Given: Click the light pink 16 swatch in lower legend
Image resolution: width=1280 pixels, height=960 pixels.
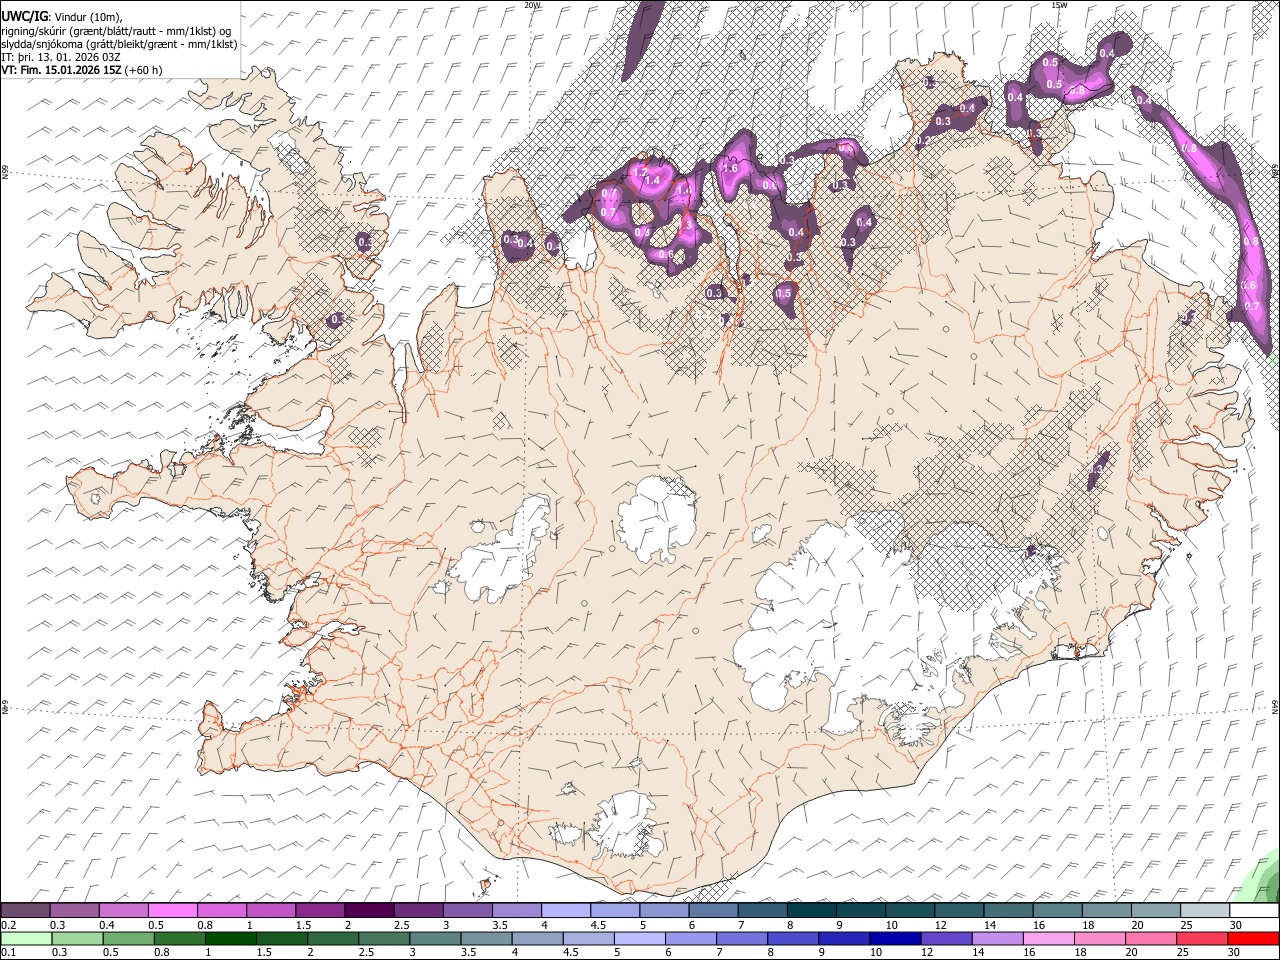Looking at the screenshot, I should pos(1049,938).
